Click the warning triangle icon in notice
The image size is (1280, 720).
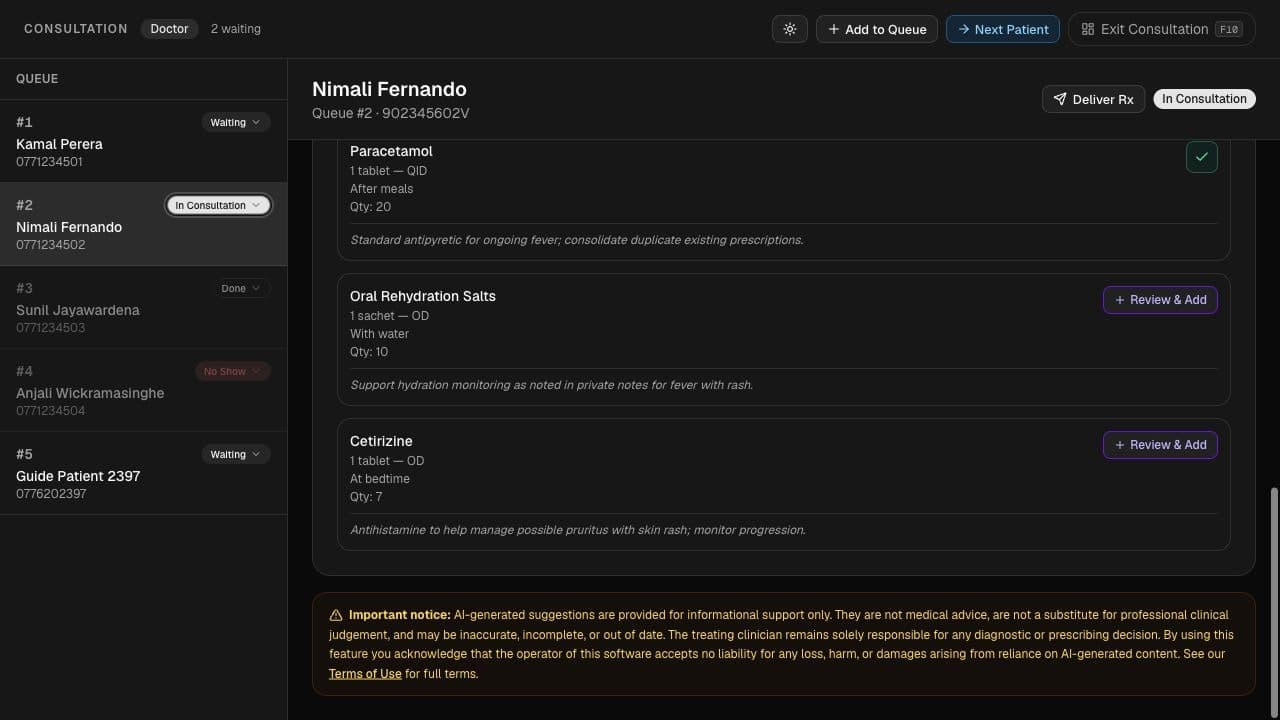pyautogui.click(x=336, y=616)
